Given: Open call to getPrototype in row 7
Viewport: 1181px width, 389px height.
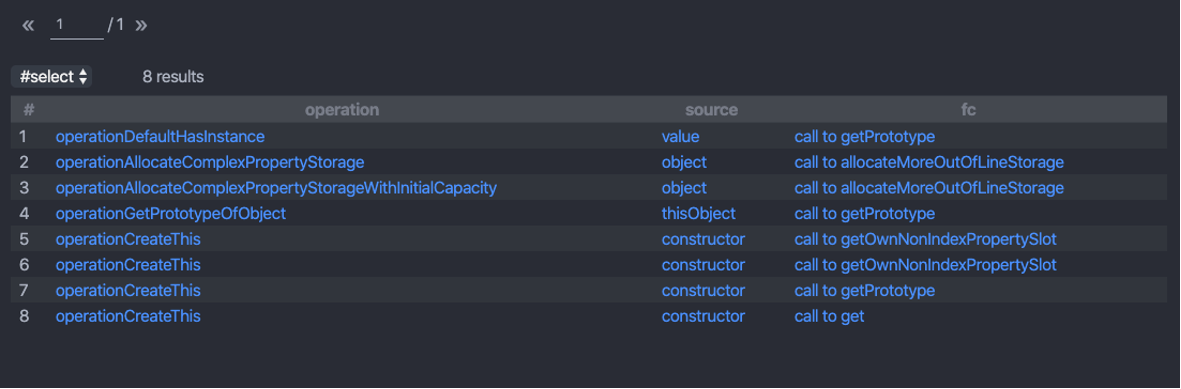Looking at the screenshot, I should tap(865, 290).
